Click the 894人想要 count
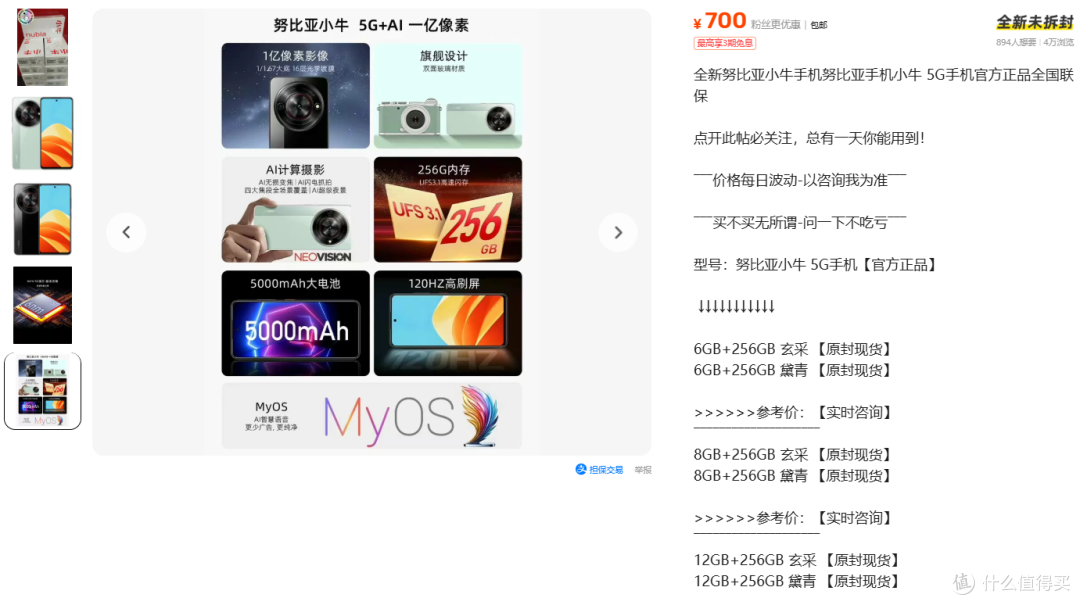Image resolution: width=1080 pixels, height=605 pixels. 1016,42
